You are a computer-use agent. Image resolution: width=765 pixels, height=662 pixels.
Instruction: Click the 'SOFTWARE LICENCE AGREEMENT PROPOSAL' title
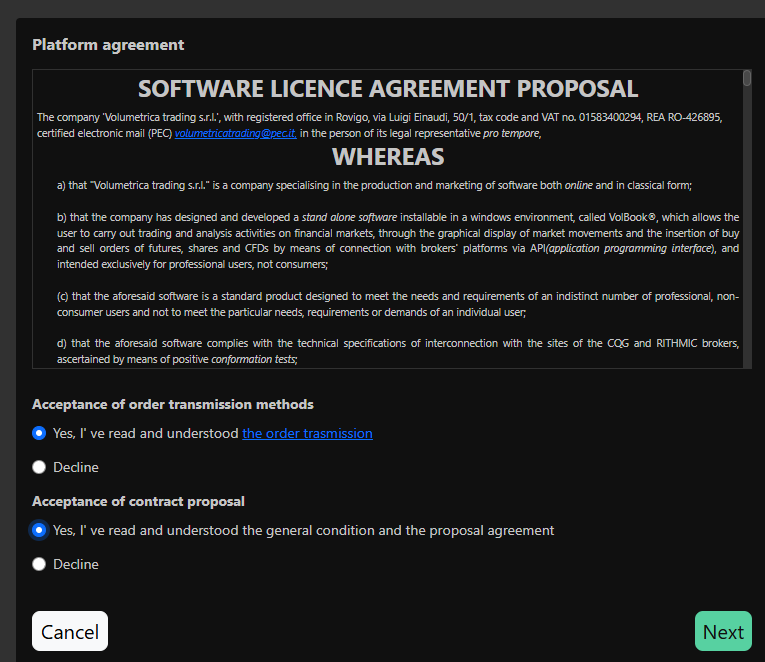click(388, 89)
